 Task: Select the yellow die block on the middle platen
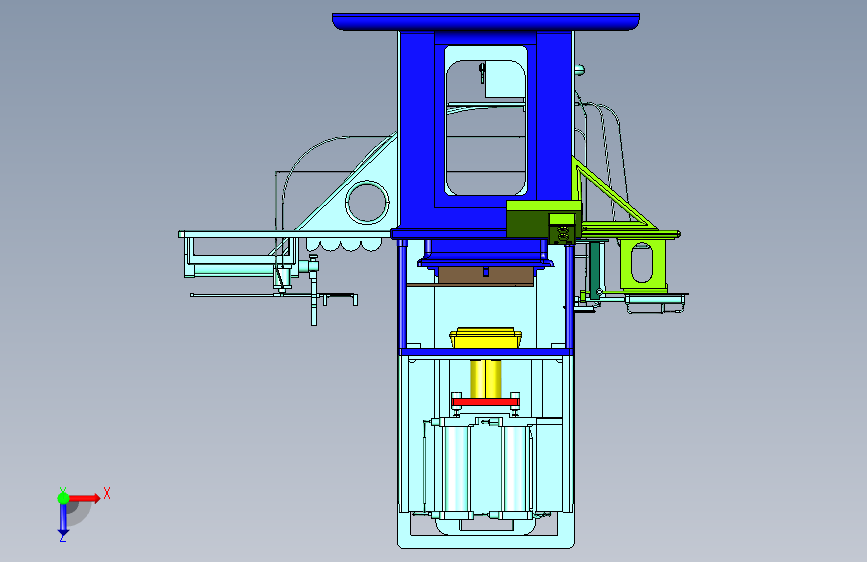tap(485, 338)
